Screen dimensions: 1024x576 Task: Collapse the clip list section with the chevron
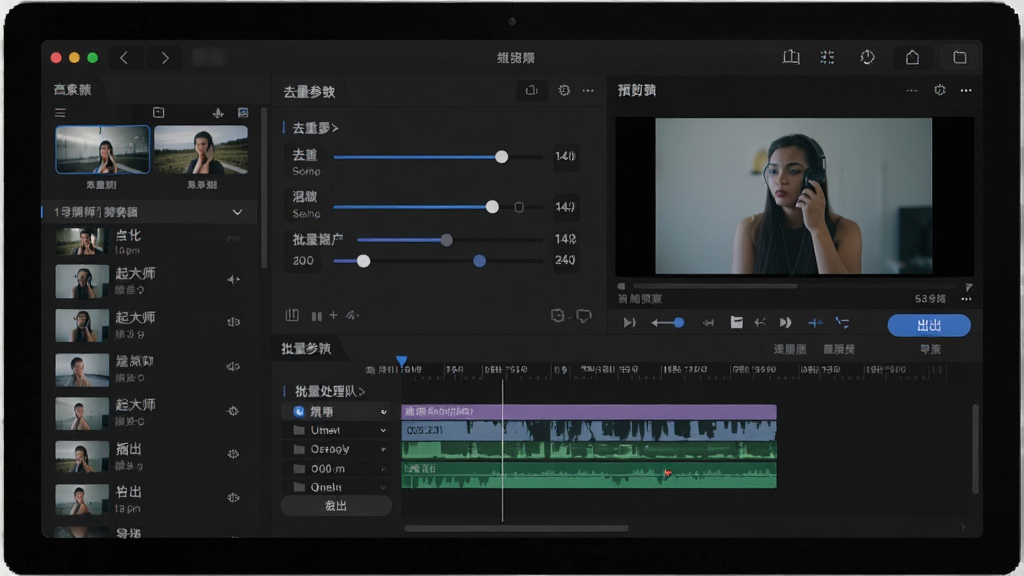coord(237,212)
